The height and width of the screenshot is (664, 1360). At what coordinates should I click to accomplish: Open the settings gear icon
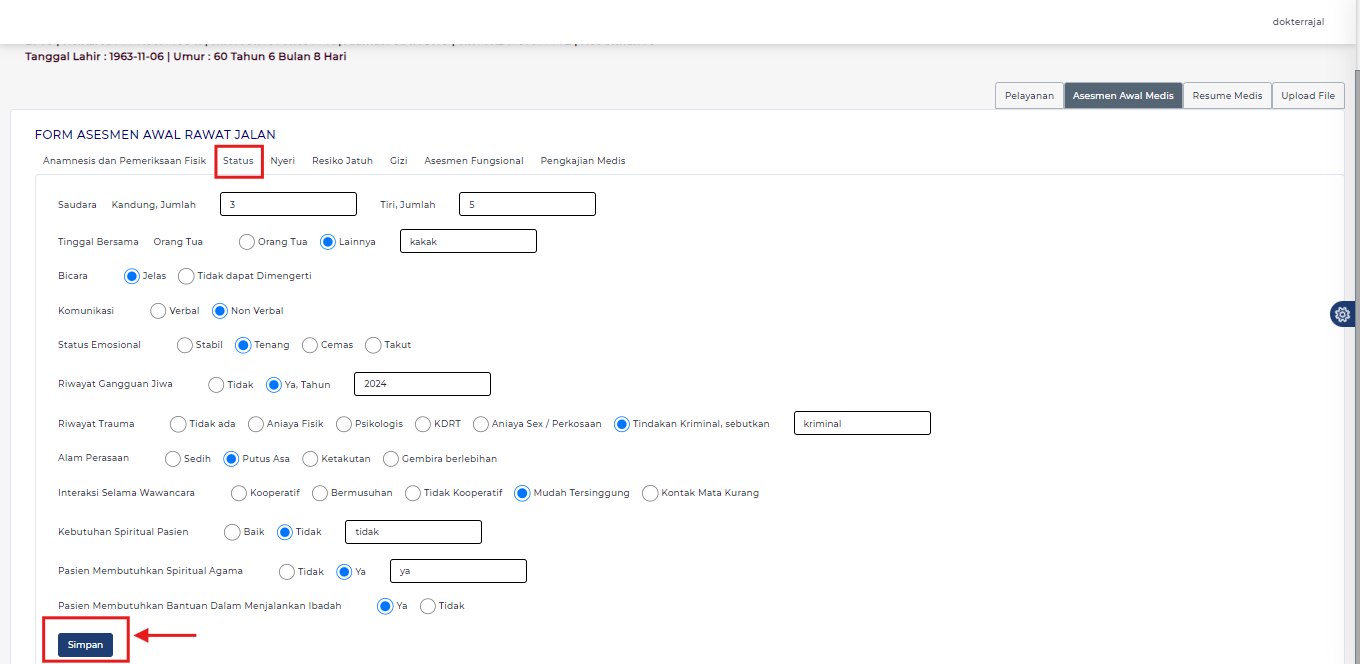click(x=1342, y=314)
